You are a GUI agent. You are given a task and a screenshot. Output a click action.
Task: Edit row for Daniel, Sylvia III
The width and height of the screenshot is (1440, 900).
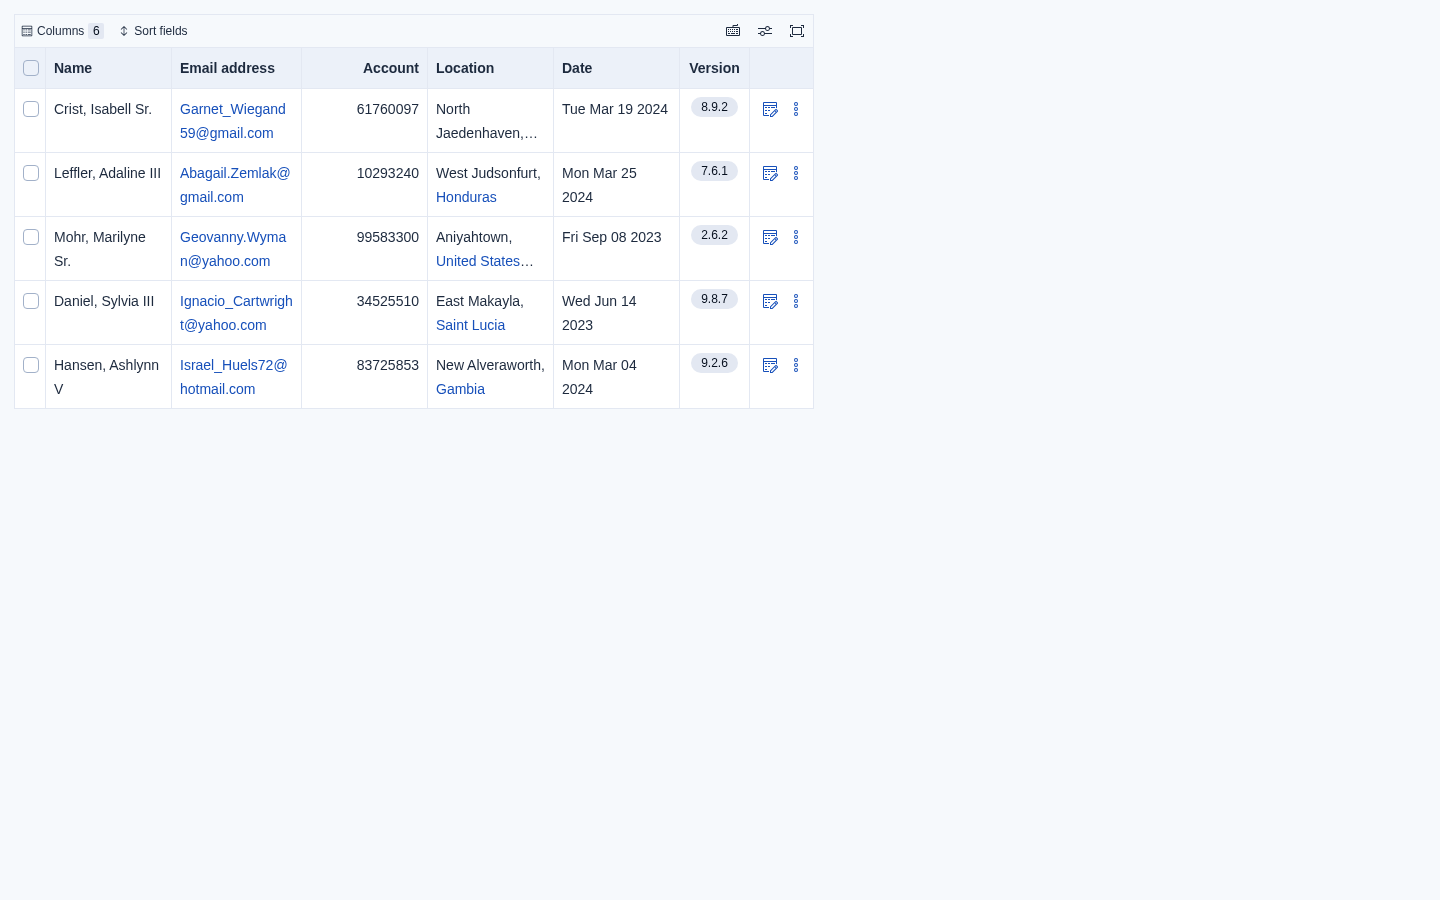[x=770, y=301]
